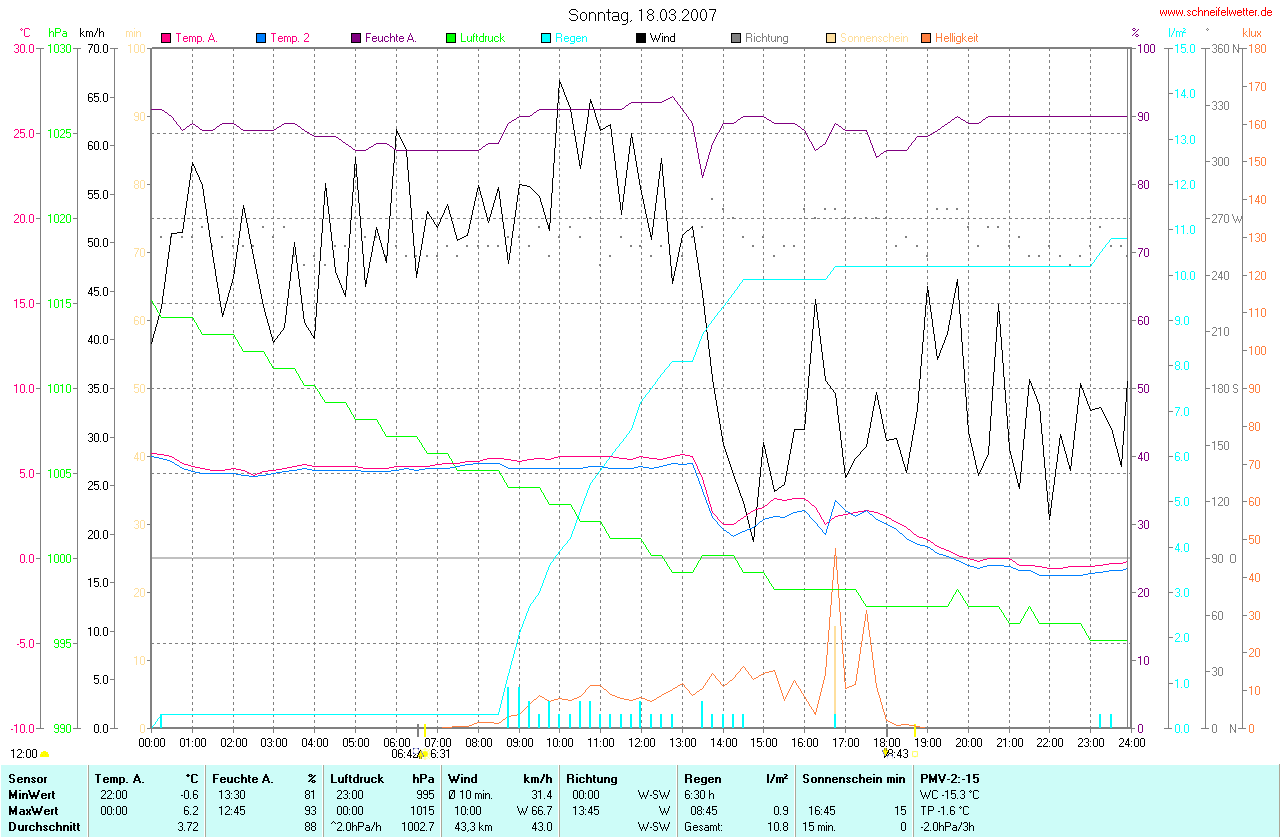Viewport: 1280px width, 837px height.
Task: Select the 'Regen' legend label
Action: tap(571, 38)
